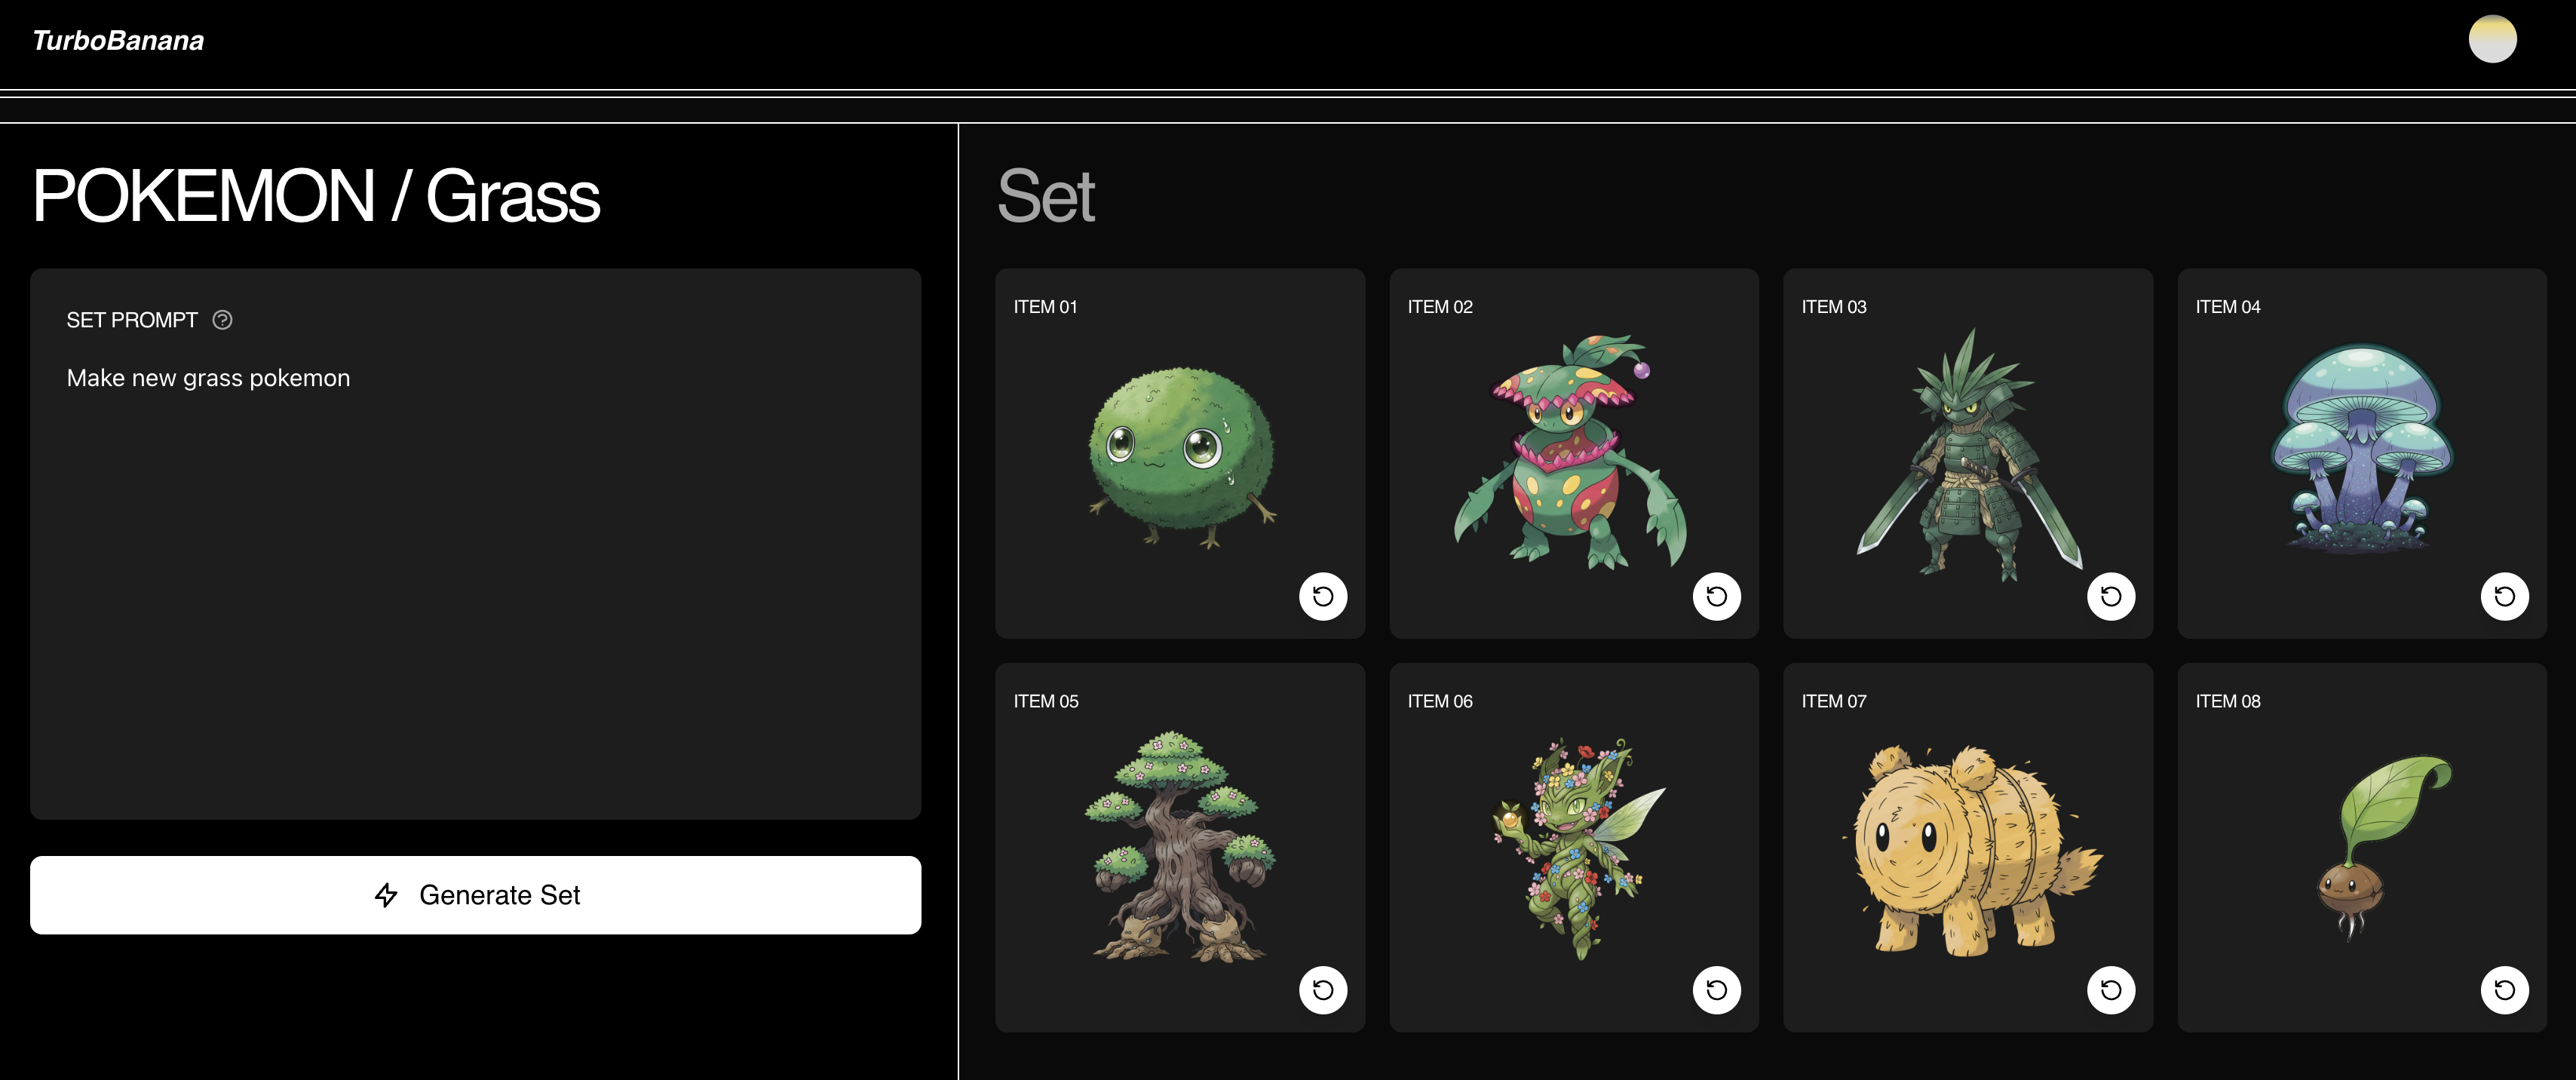2576x1080 pixels.
Task: Regenerate ITEM 01 with its refresh icon
Action: click(x=1323, y=596)
